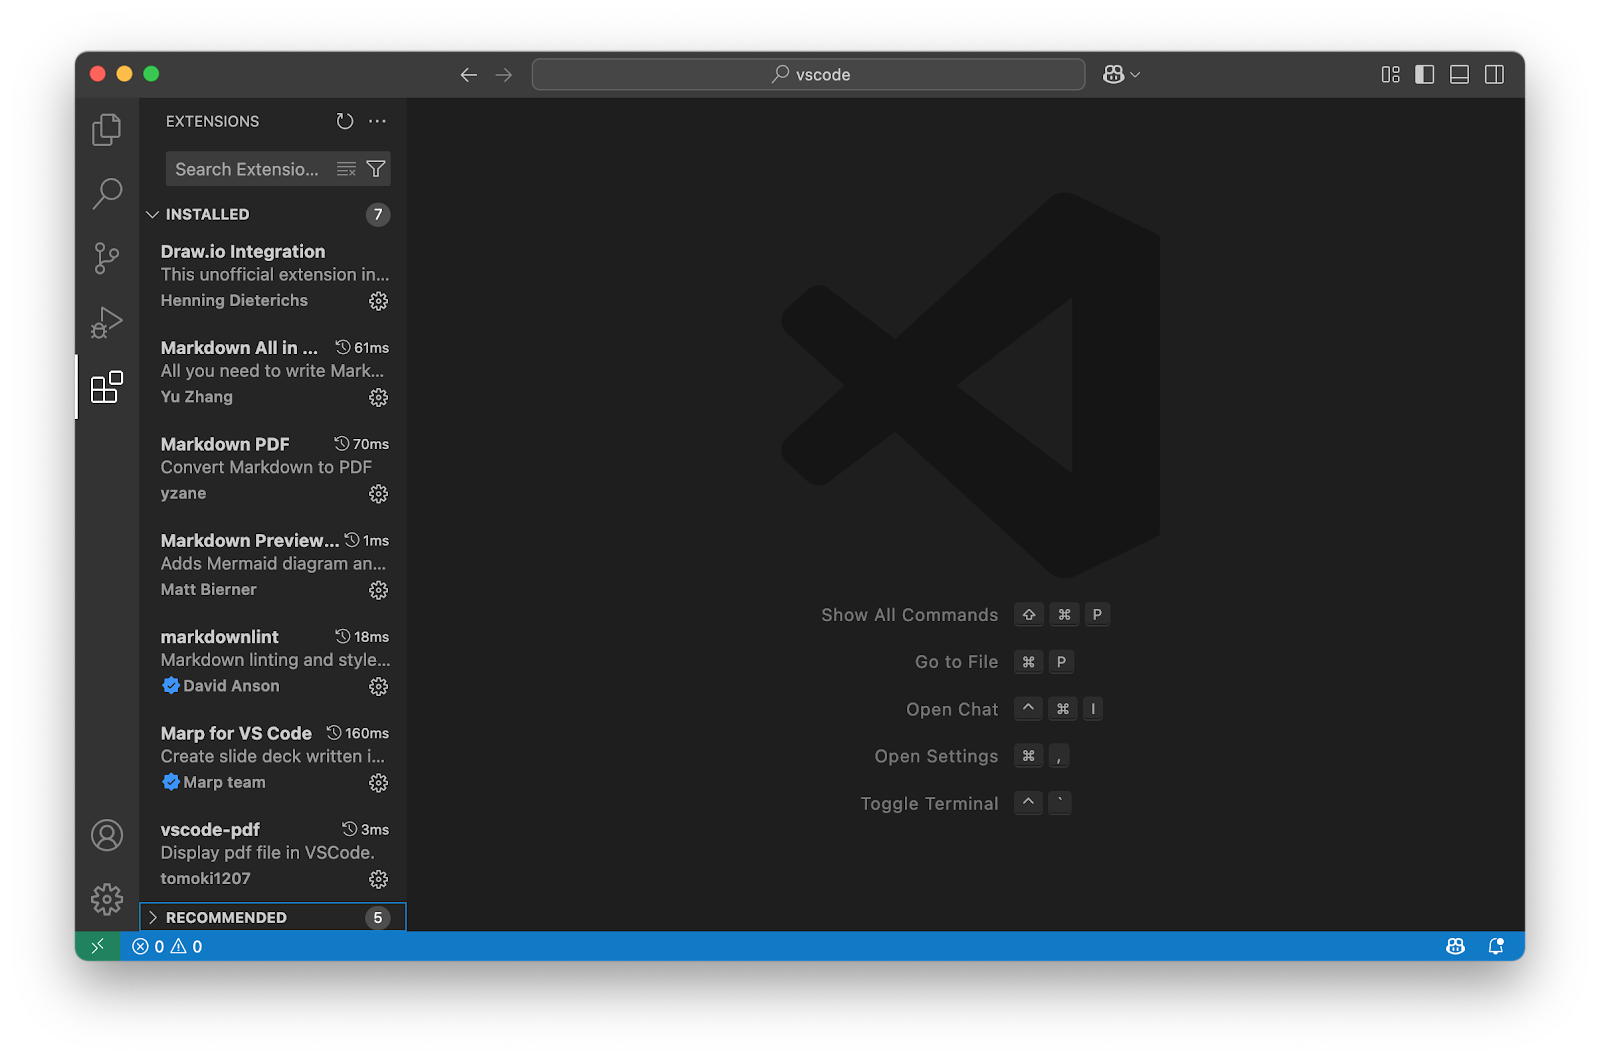1600x1060 pixels.
Task: Open the remote window indicator
Action: coord(98,946)
